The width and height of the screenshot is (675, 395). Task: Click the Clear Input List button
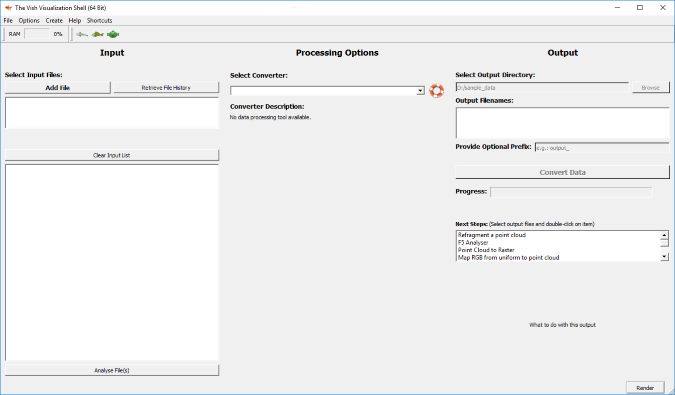click(112, 155)
